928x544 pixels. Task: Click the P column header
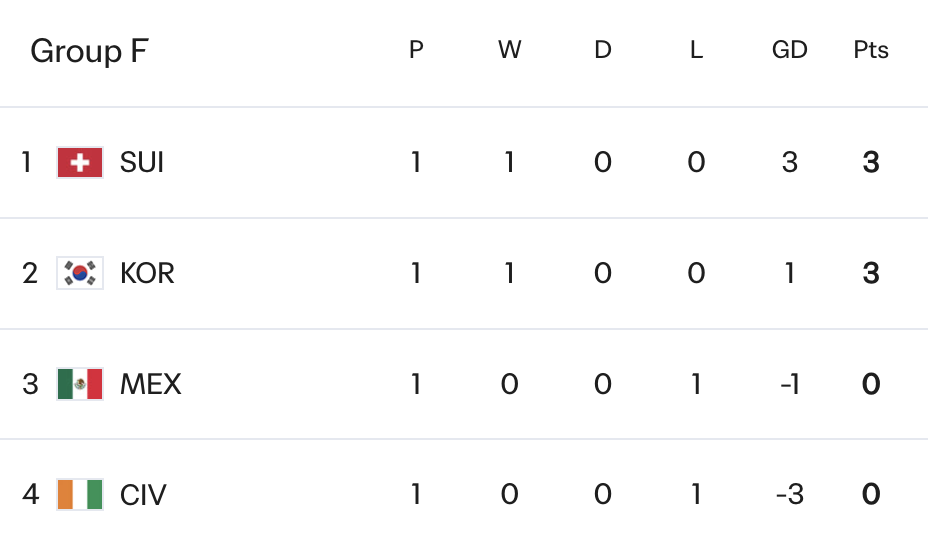[416, 50]
